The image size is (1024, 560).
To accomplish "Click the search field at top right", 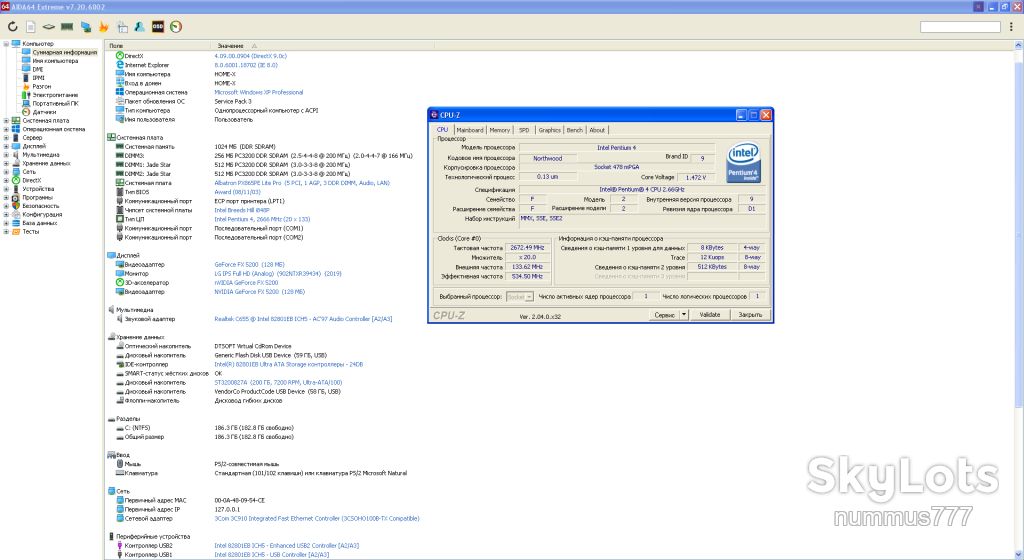I will pos(960,27).
